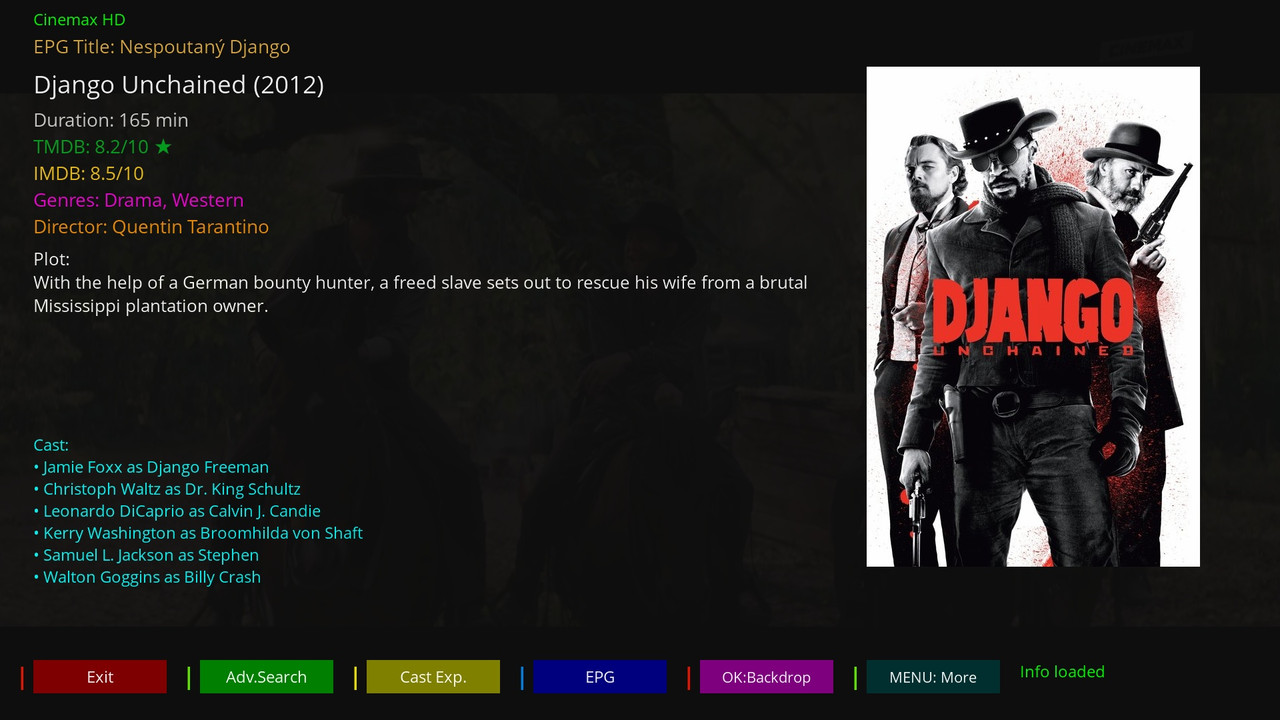Select cast entry Jamie Foxx as Django Freeman

[151, 467]
